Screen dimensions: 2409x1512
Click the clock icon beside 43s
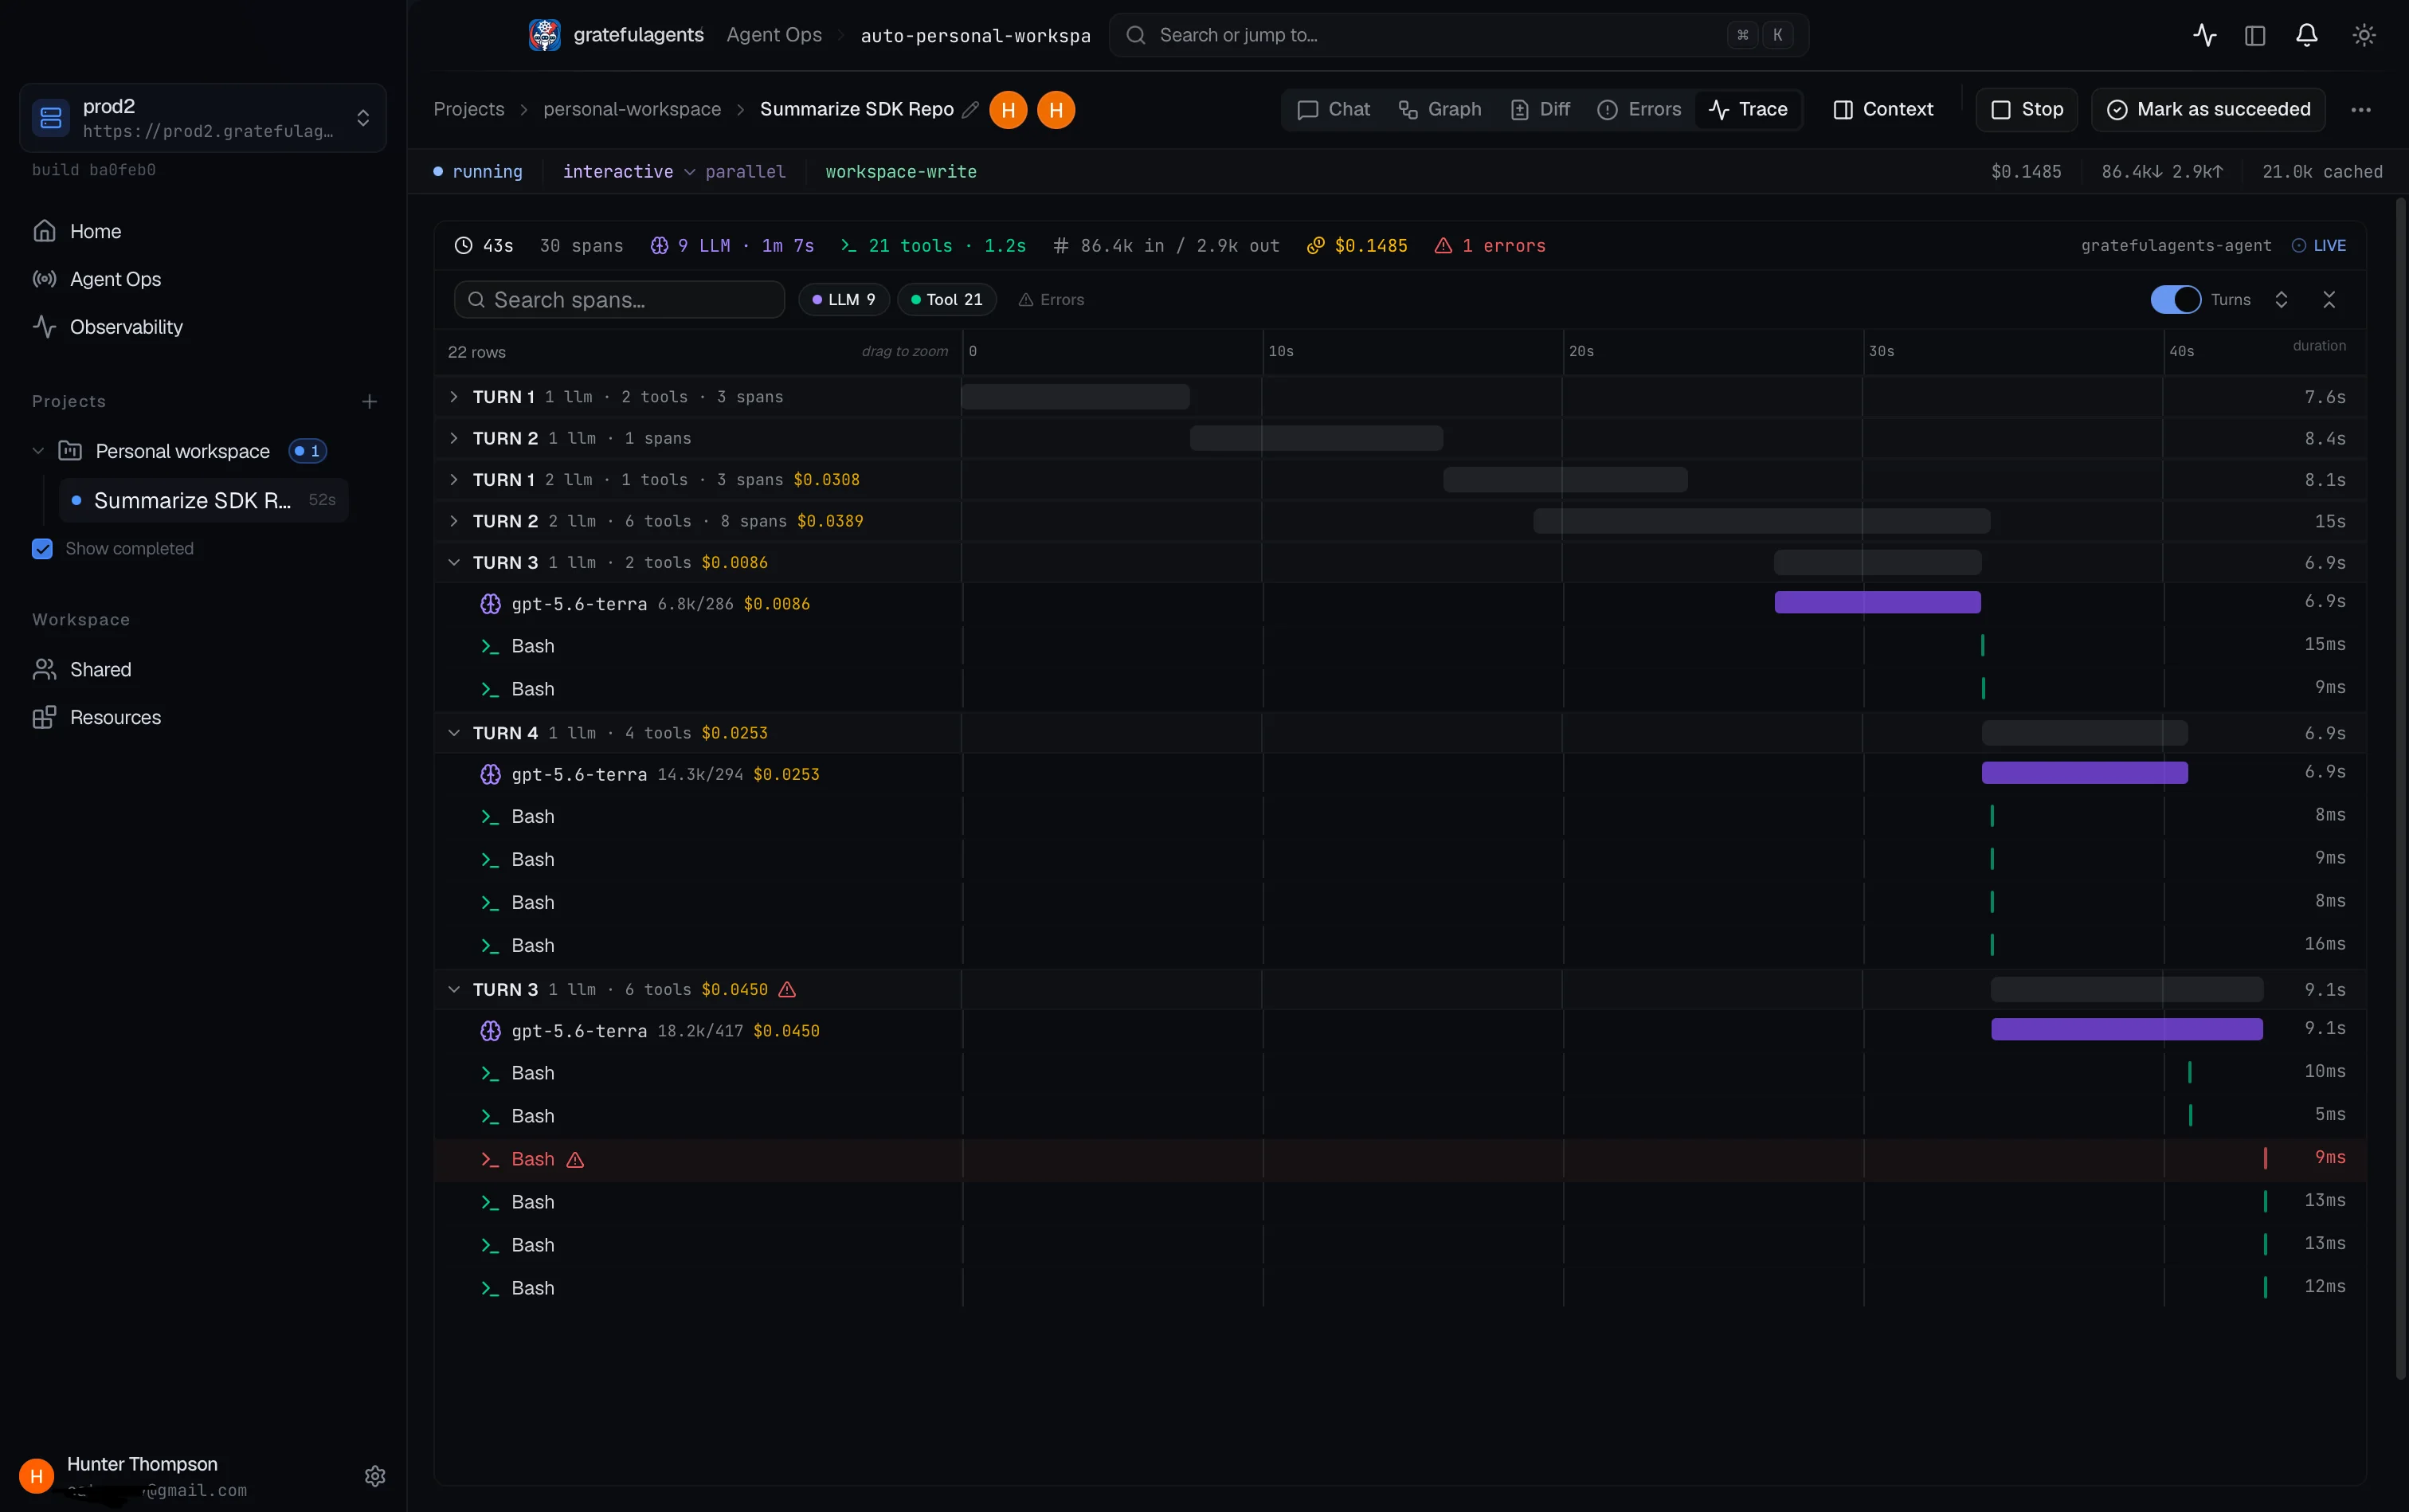click(x=463, y=246)
